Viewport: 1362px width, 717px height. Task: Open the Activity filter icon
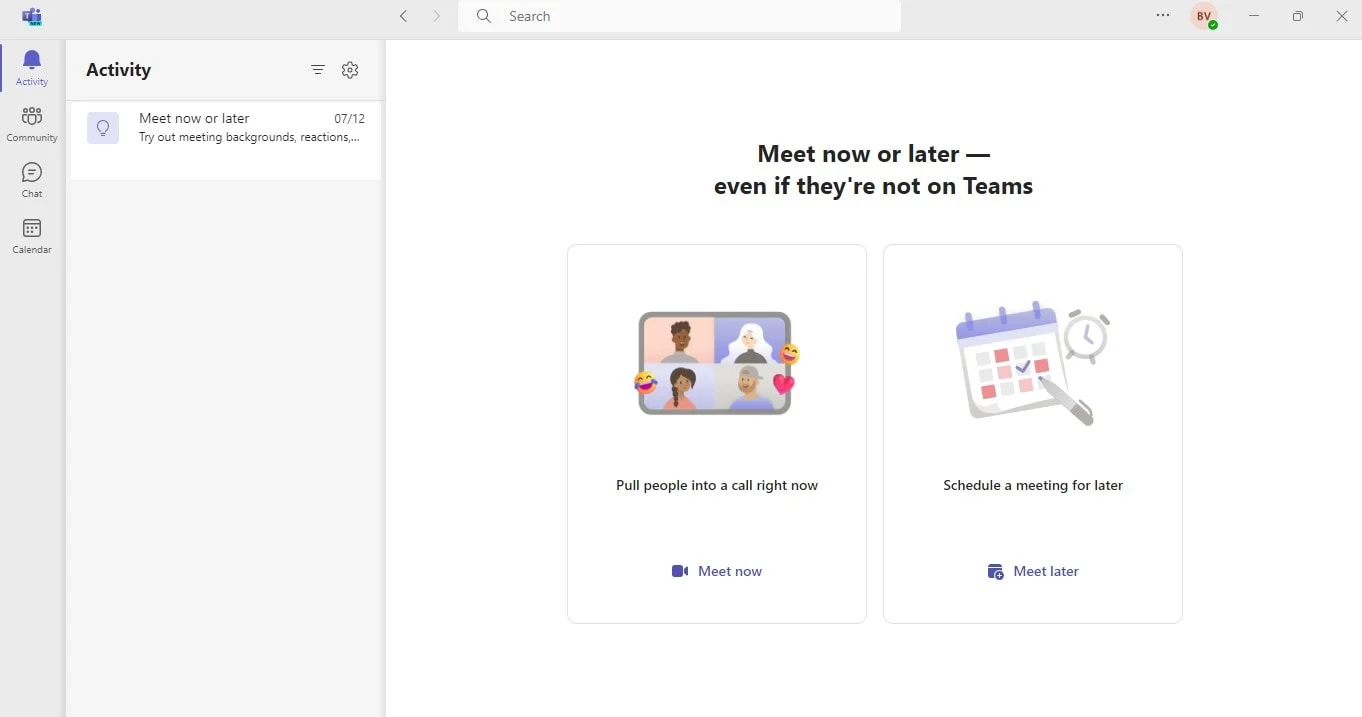(x=318, y=70)
